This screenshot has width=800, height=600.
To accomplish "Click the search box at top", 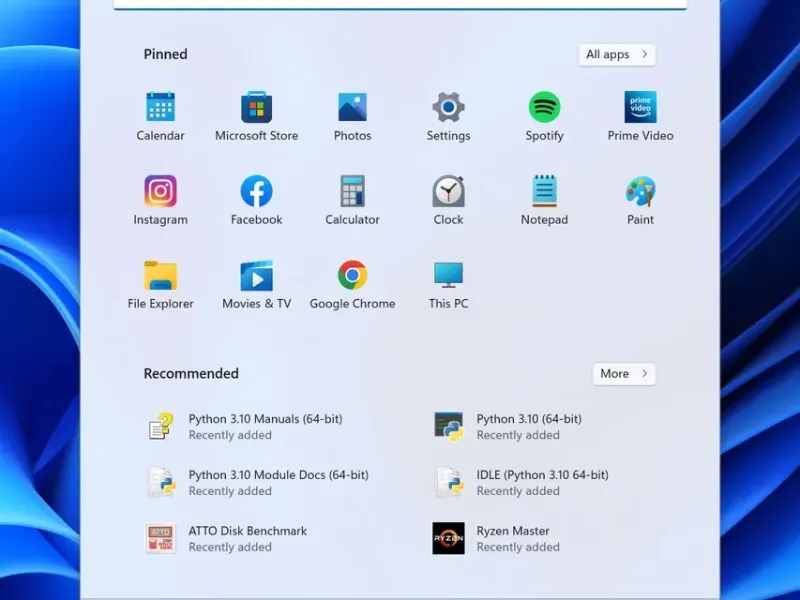I will (x=400, y=5).
